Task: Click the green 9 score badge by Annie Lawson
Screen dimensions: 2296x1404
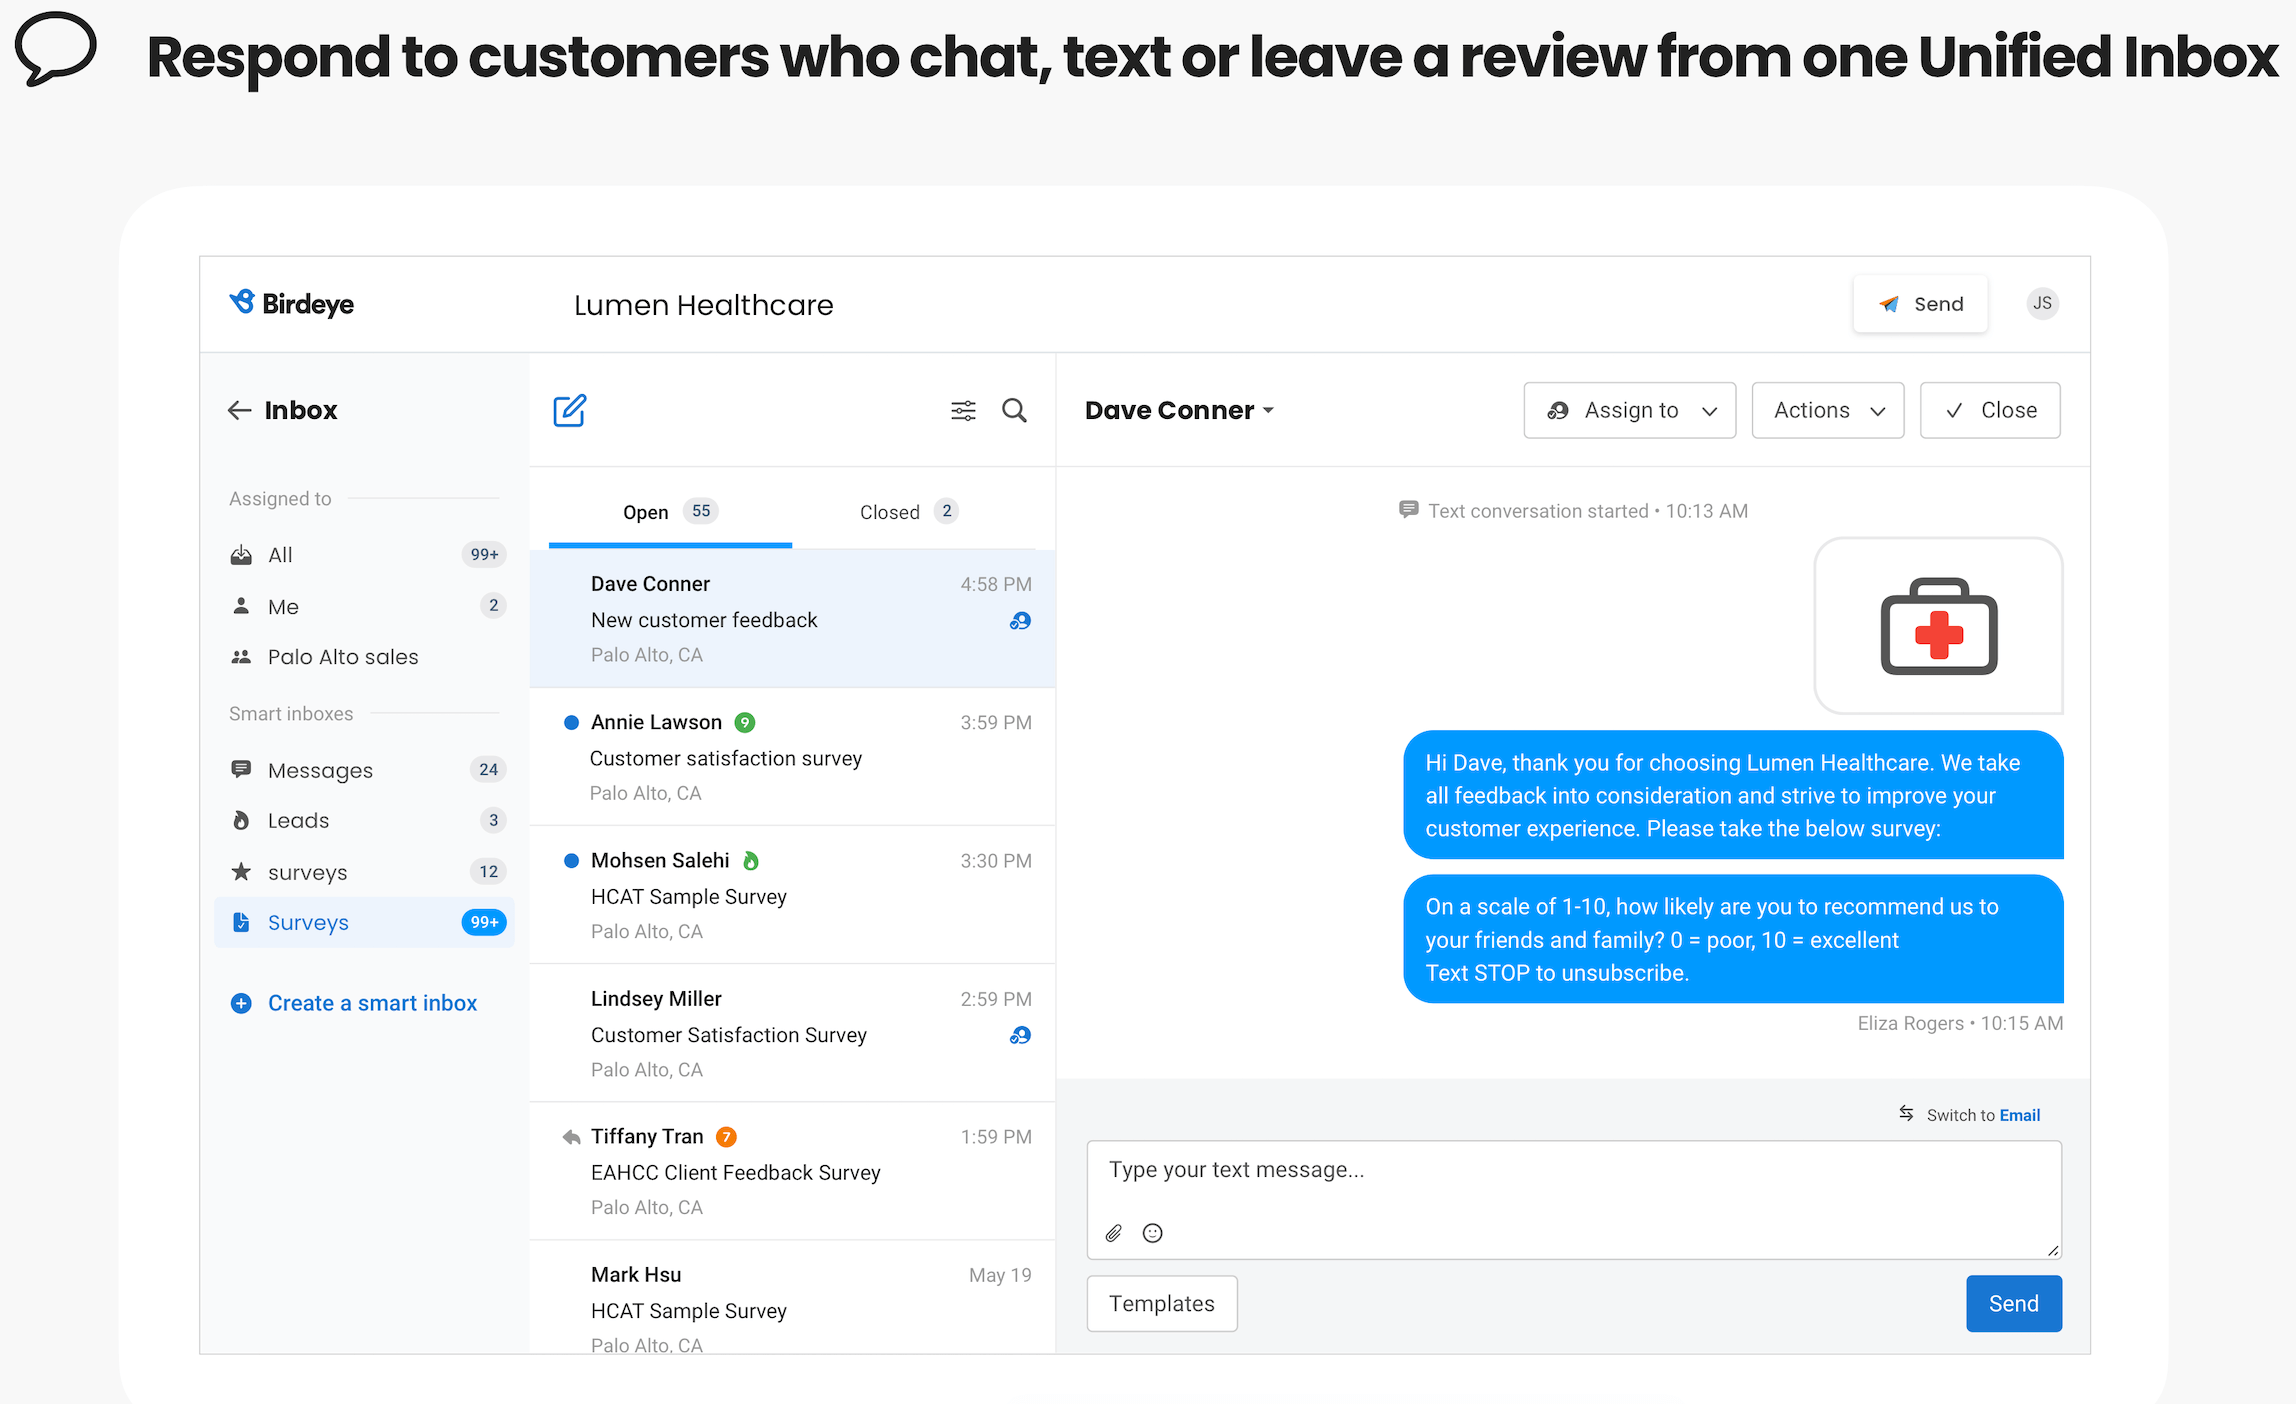Action: point(745,722)
